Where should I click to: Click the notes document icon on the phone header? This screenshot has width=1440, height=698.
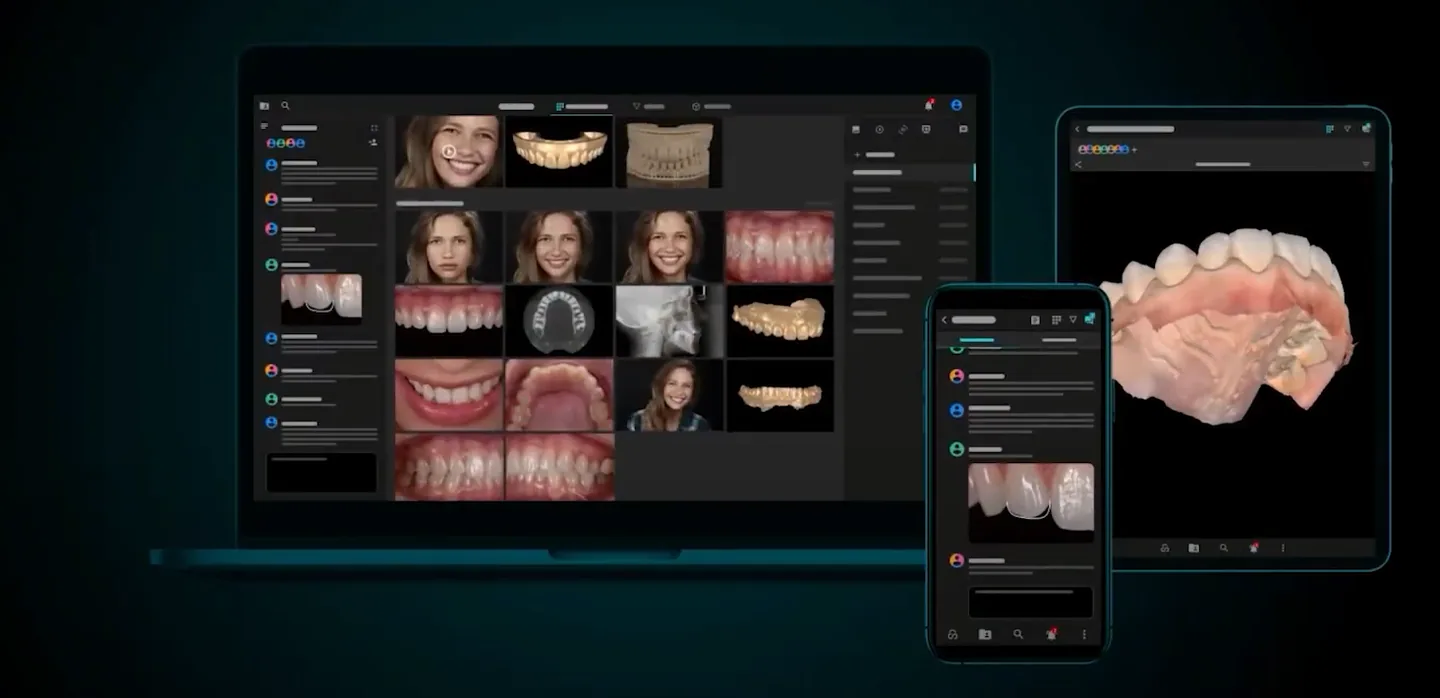pos(1035,320)
